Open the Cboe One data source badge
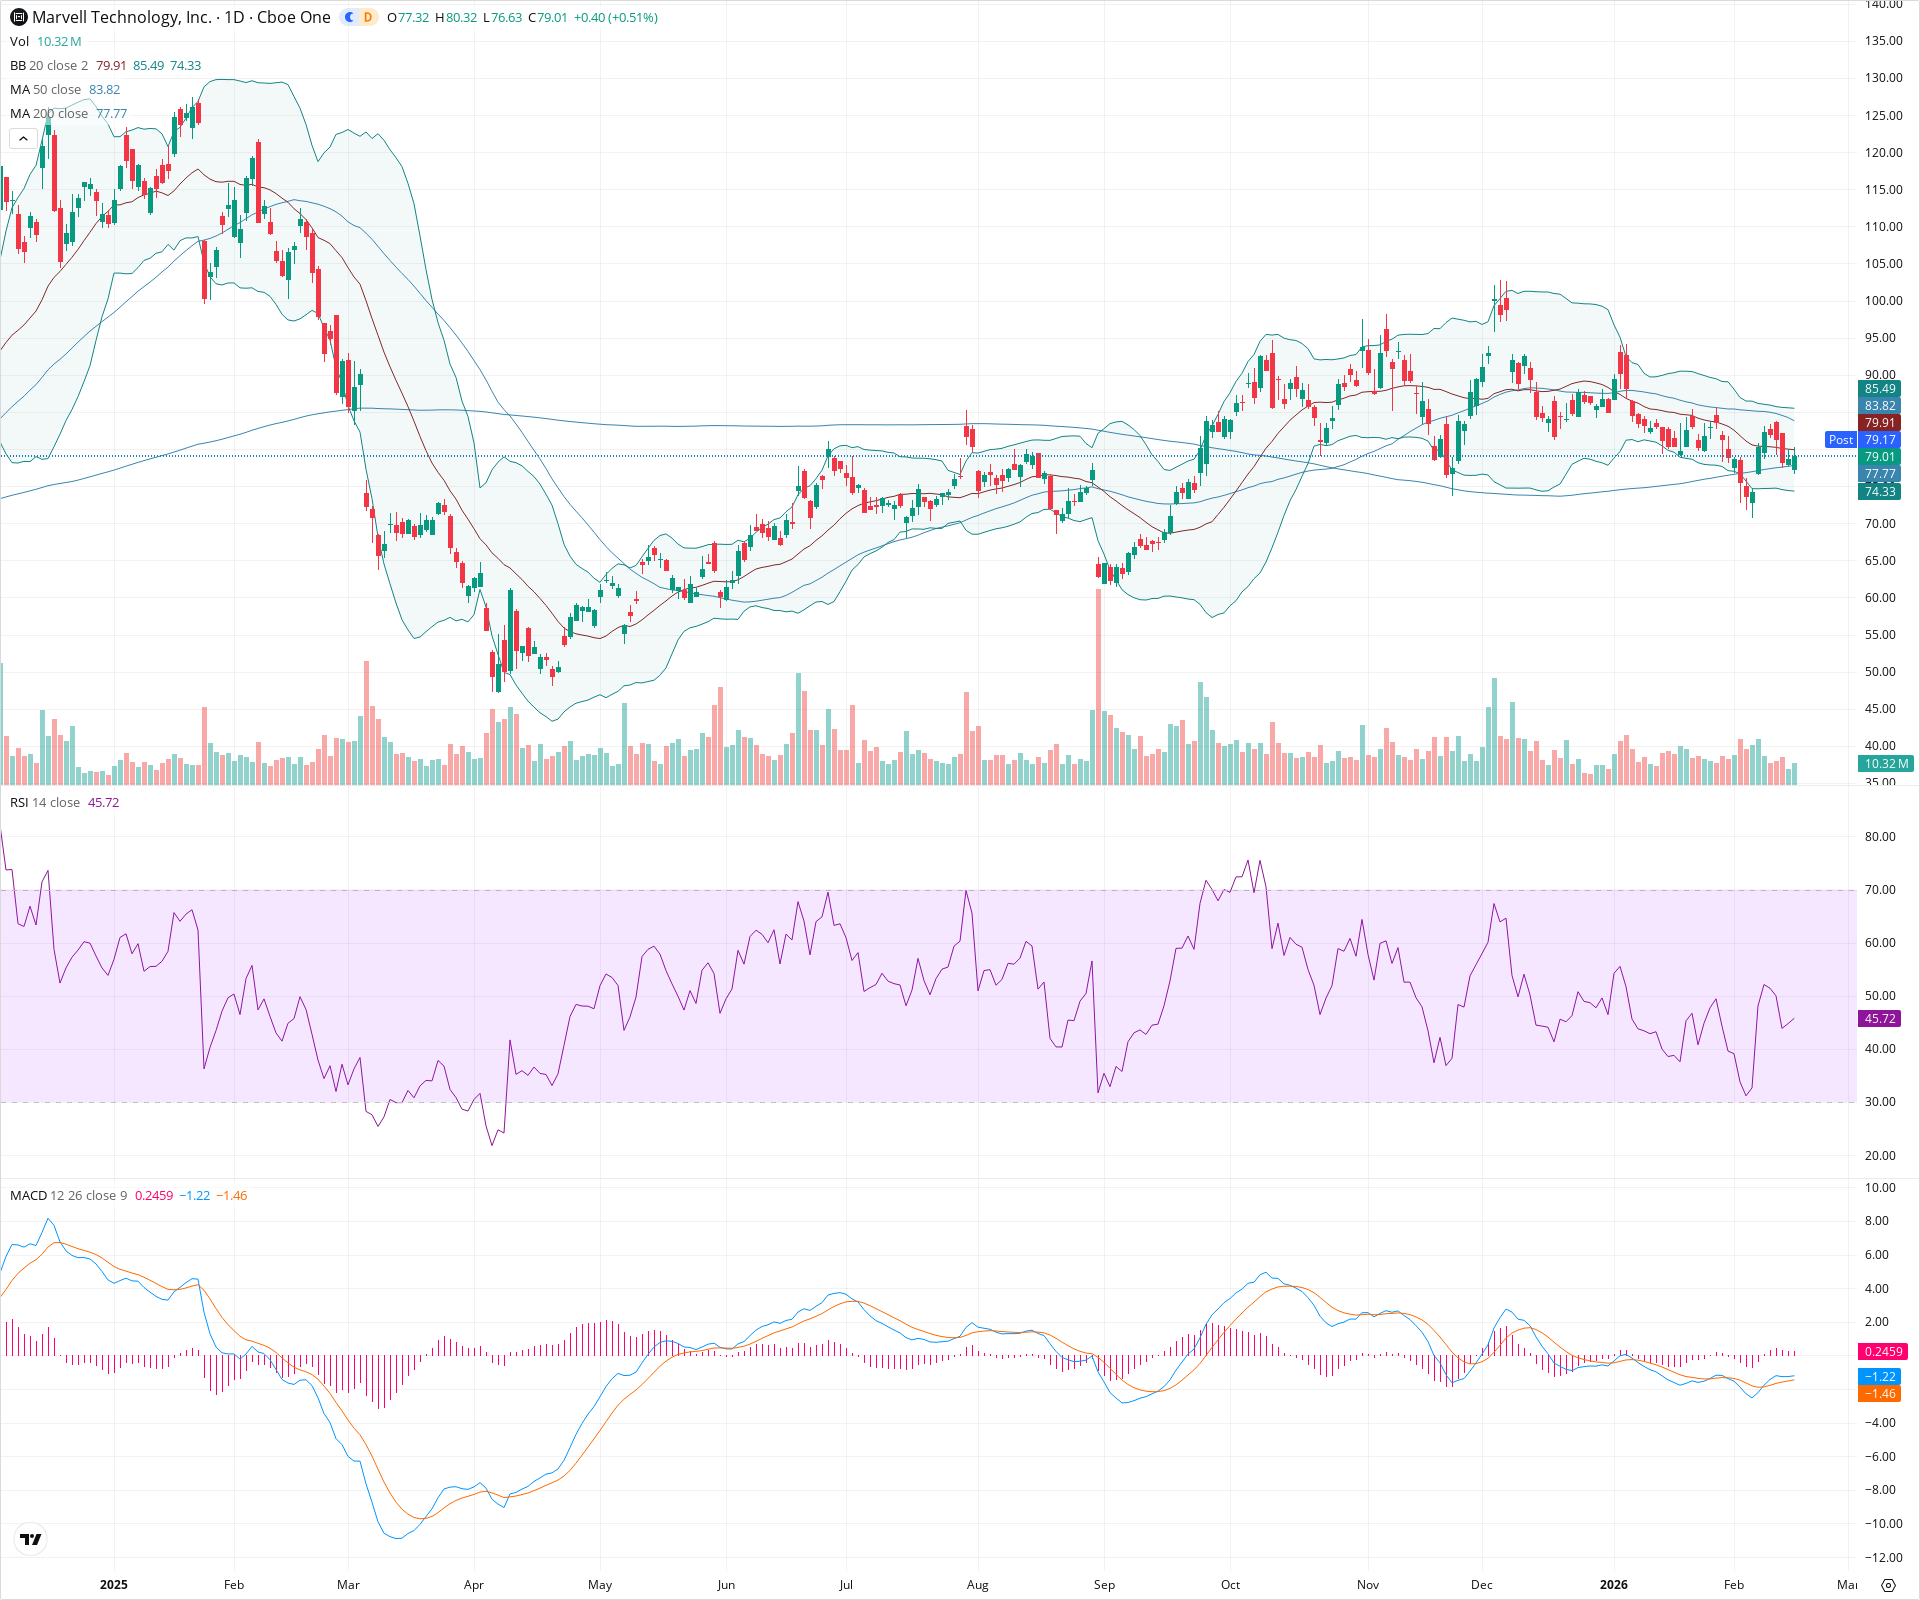This screenshot has width=1920, height=1600. [295, 17]
